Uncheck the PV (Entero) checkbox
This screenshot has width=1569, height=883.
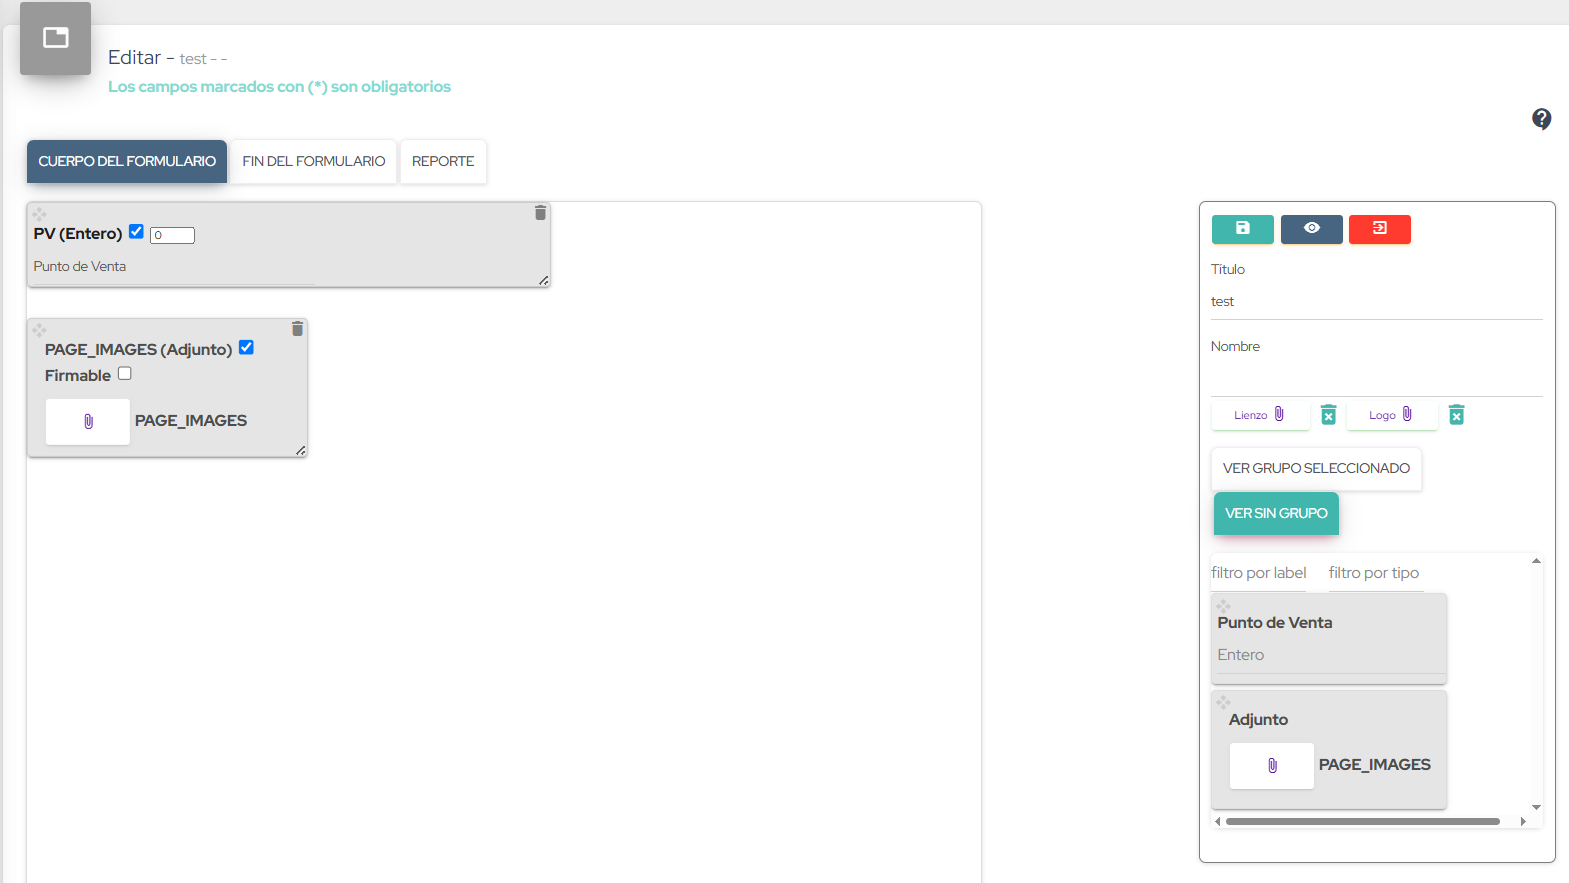pos(137,232)
